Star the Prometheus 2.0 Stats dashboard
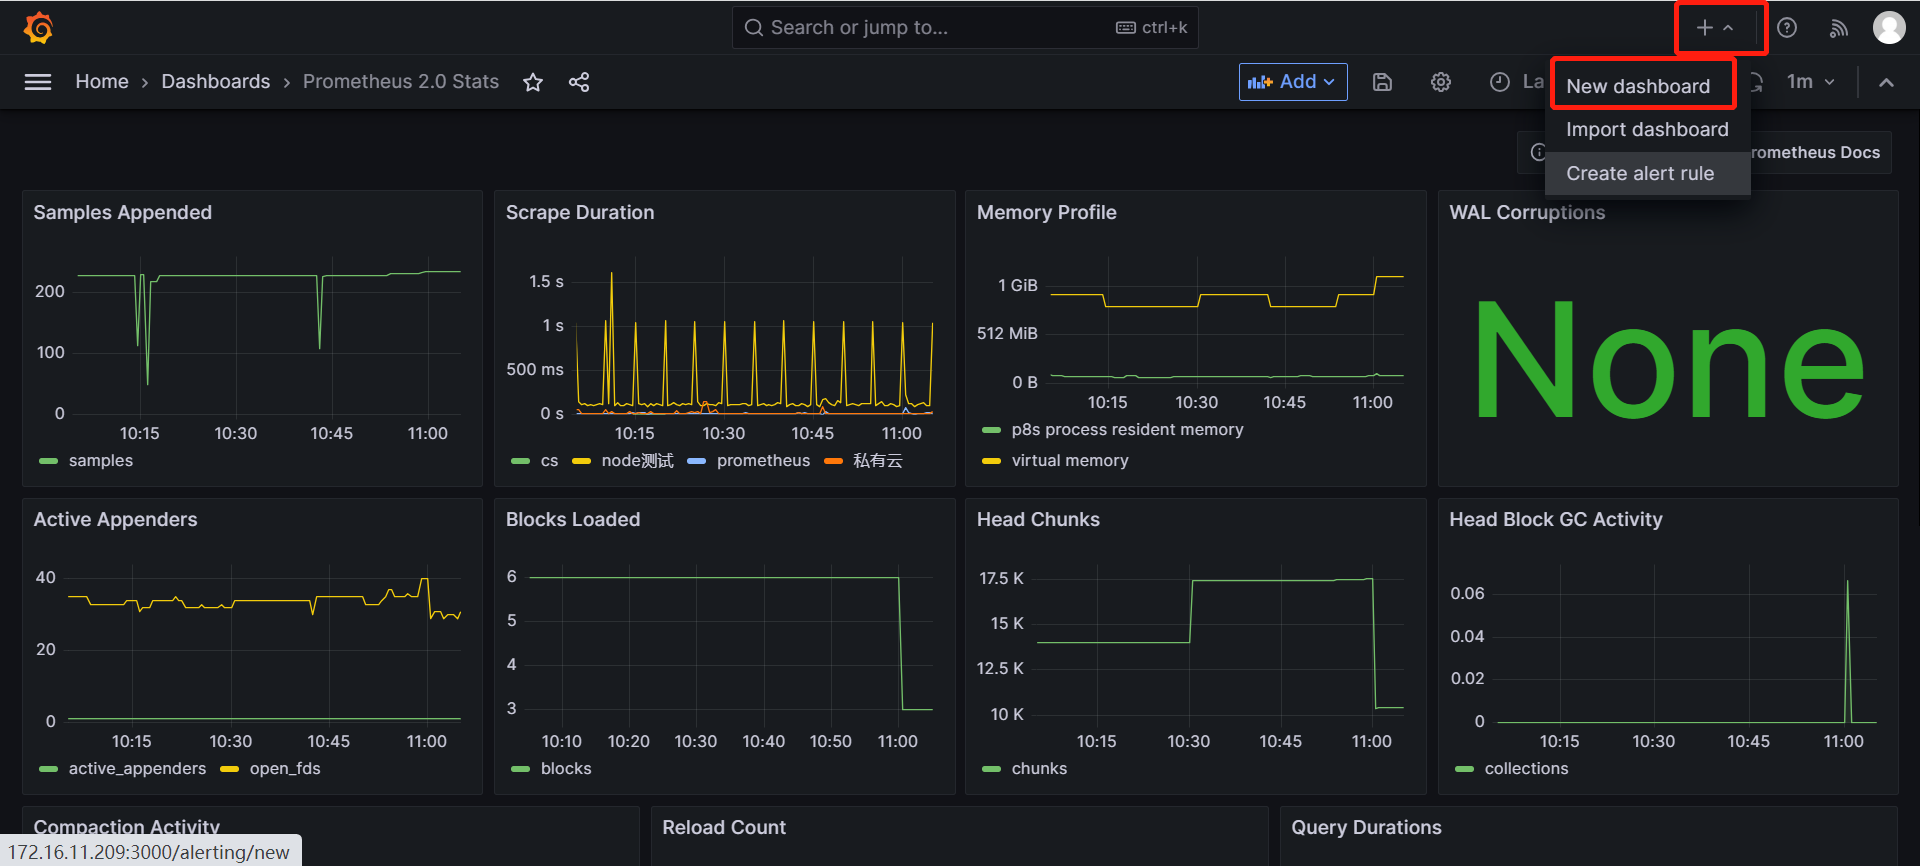Screen dimensions: 1920x866 coord(533,82)
